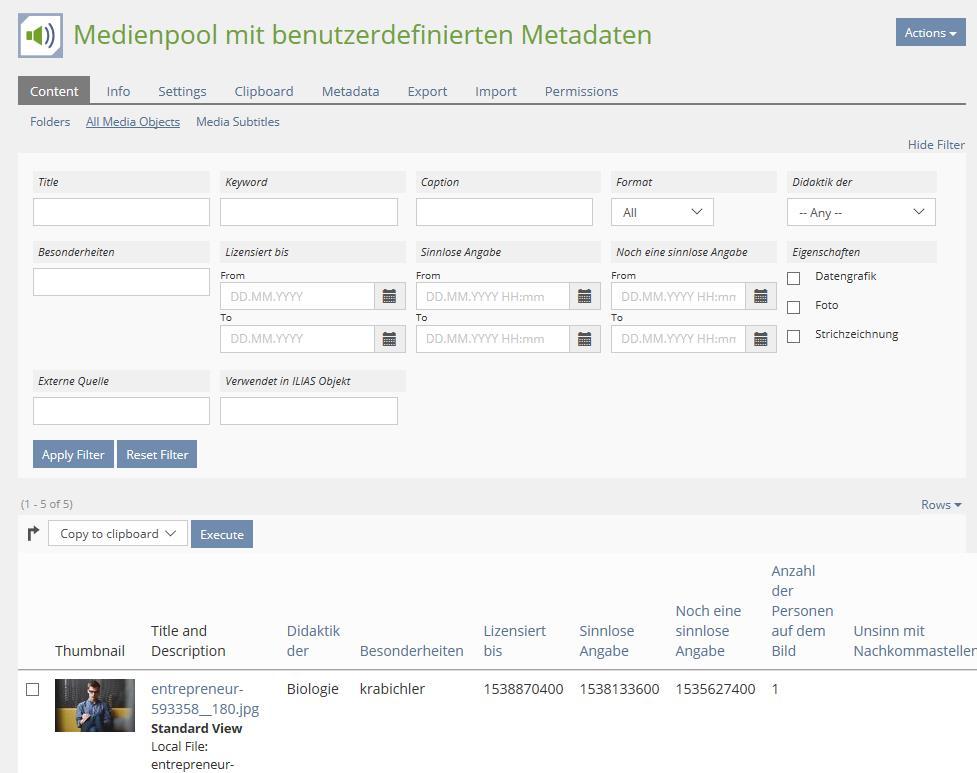Check the Foto property checkbox

point(794,307)
